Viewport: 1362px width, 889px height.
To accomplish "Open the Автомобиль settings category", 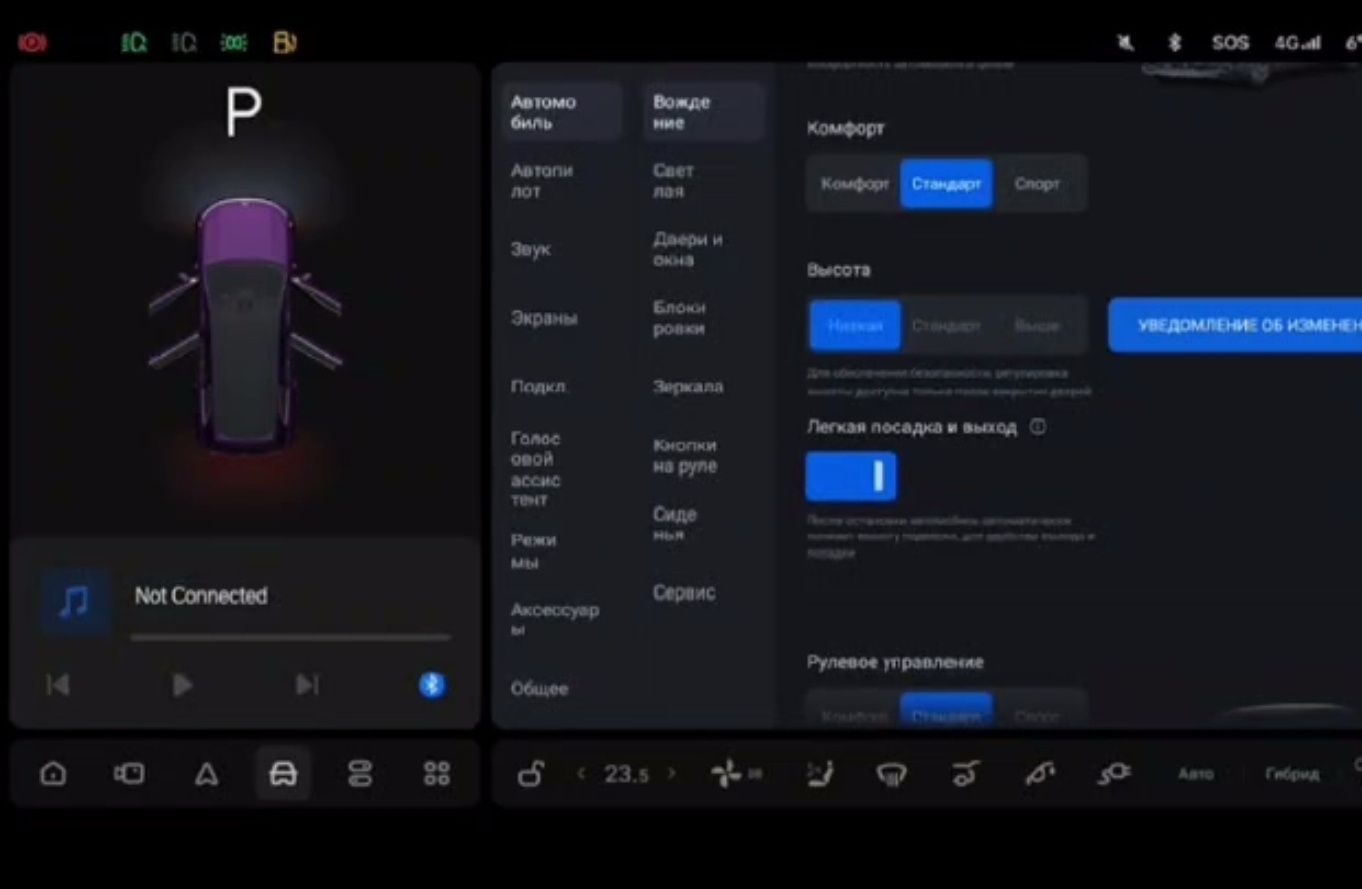I will 562,112.
